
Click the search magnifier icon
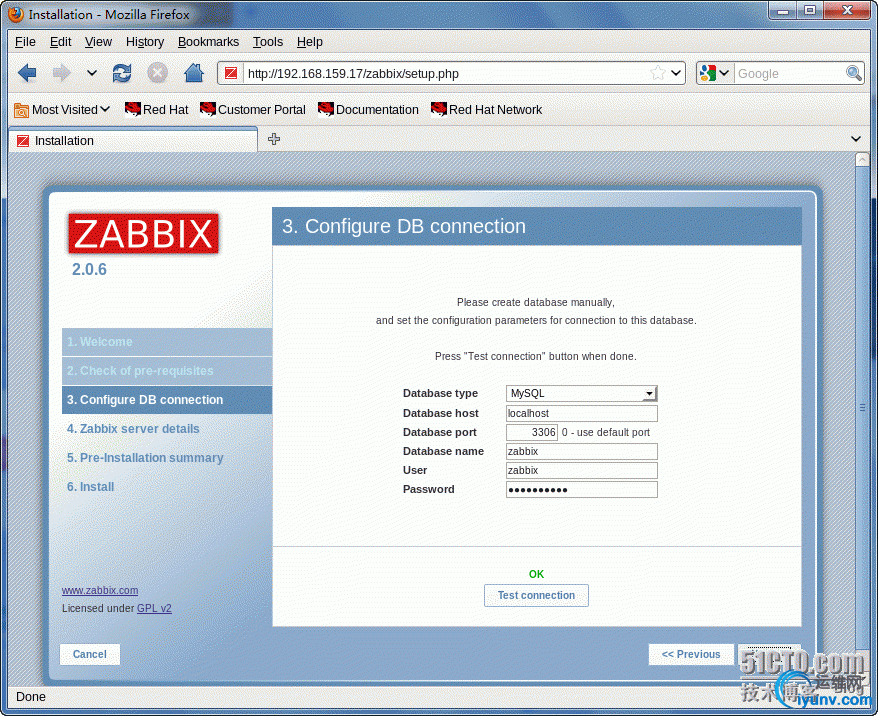853,73
